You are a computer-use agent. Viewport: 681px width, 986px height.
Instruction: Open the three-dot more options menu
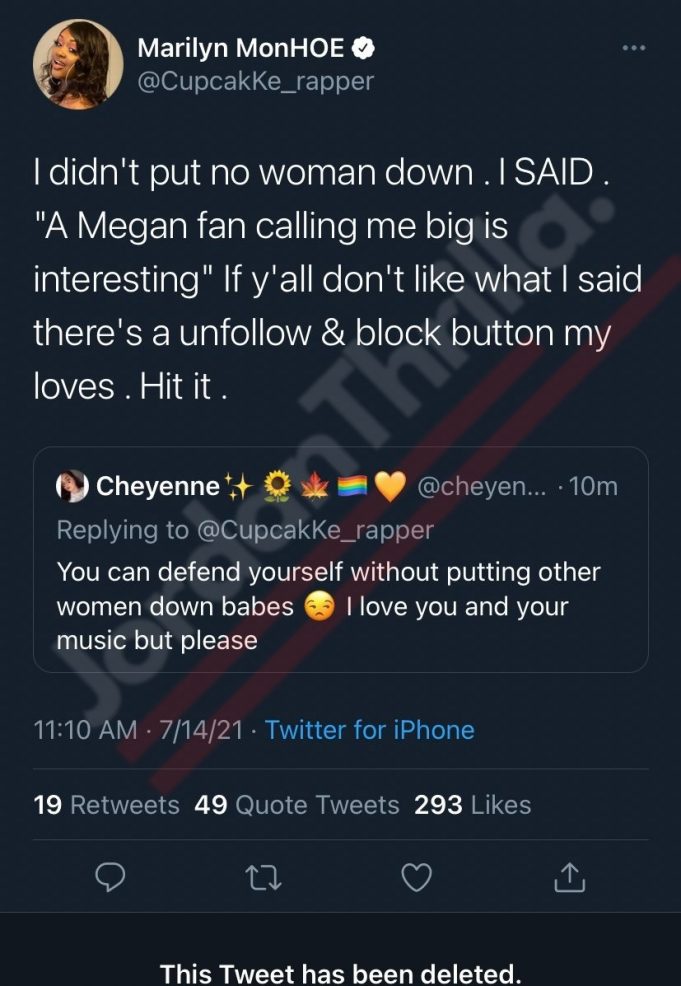pos(634,48)
